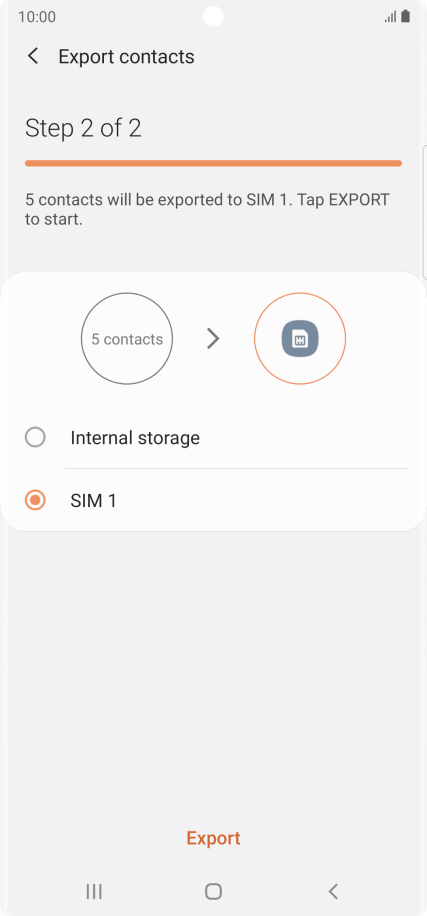This screenshot has width=427, height=916.
Task: Choose the SIM 1 label
Action: (x=93, y=501)
